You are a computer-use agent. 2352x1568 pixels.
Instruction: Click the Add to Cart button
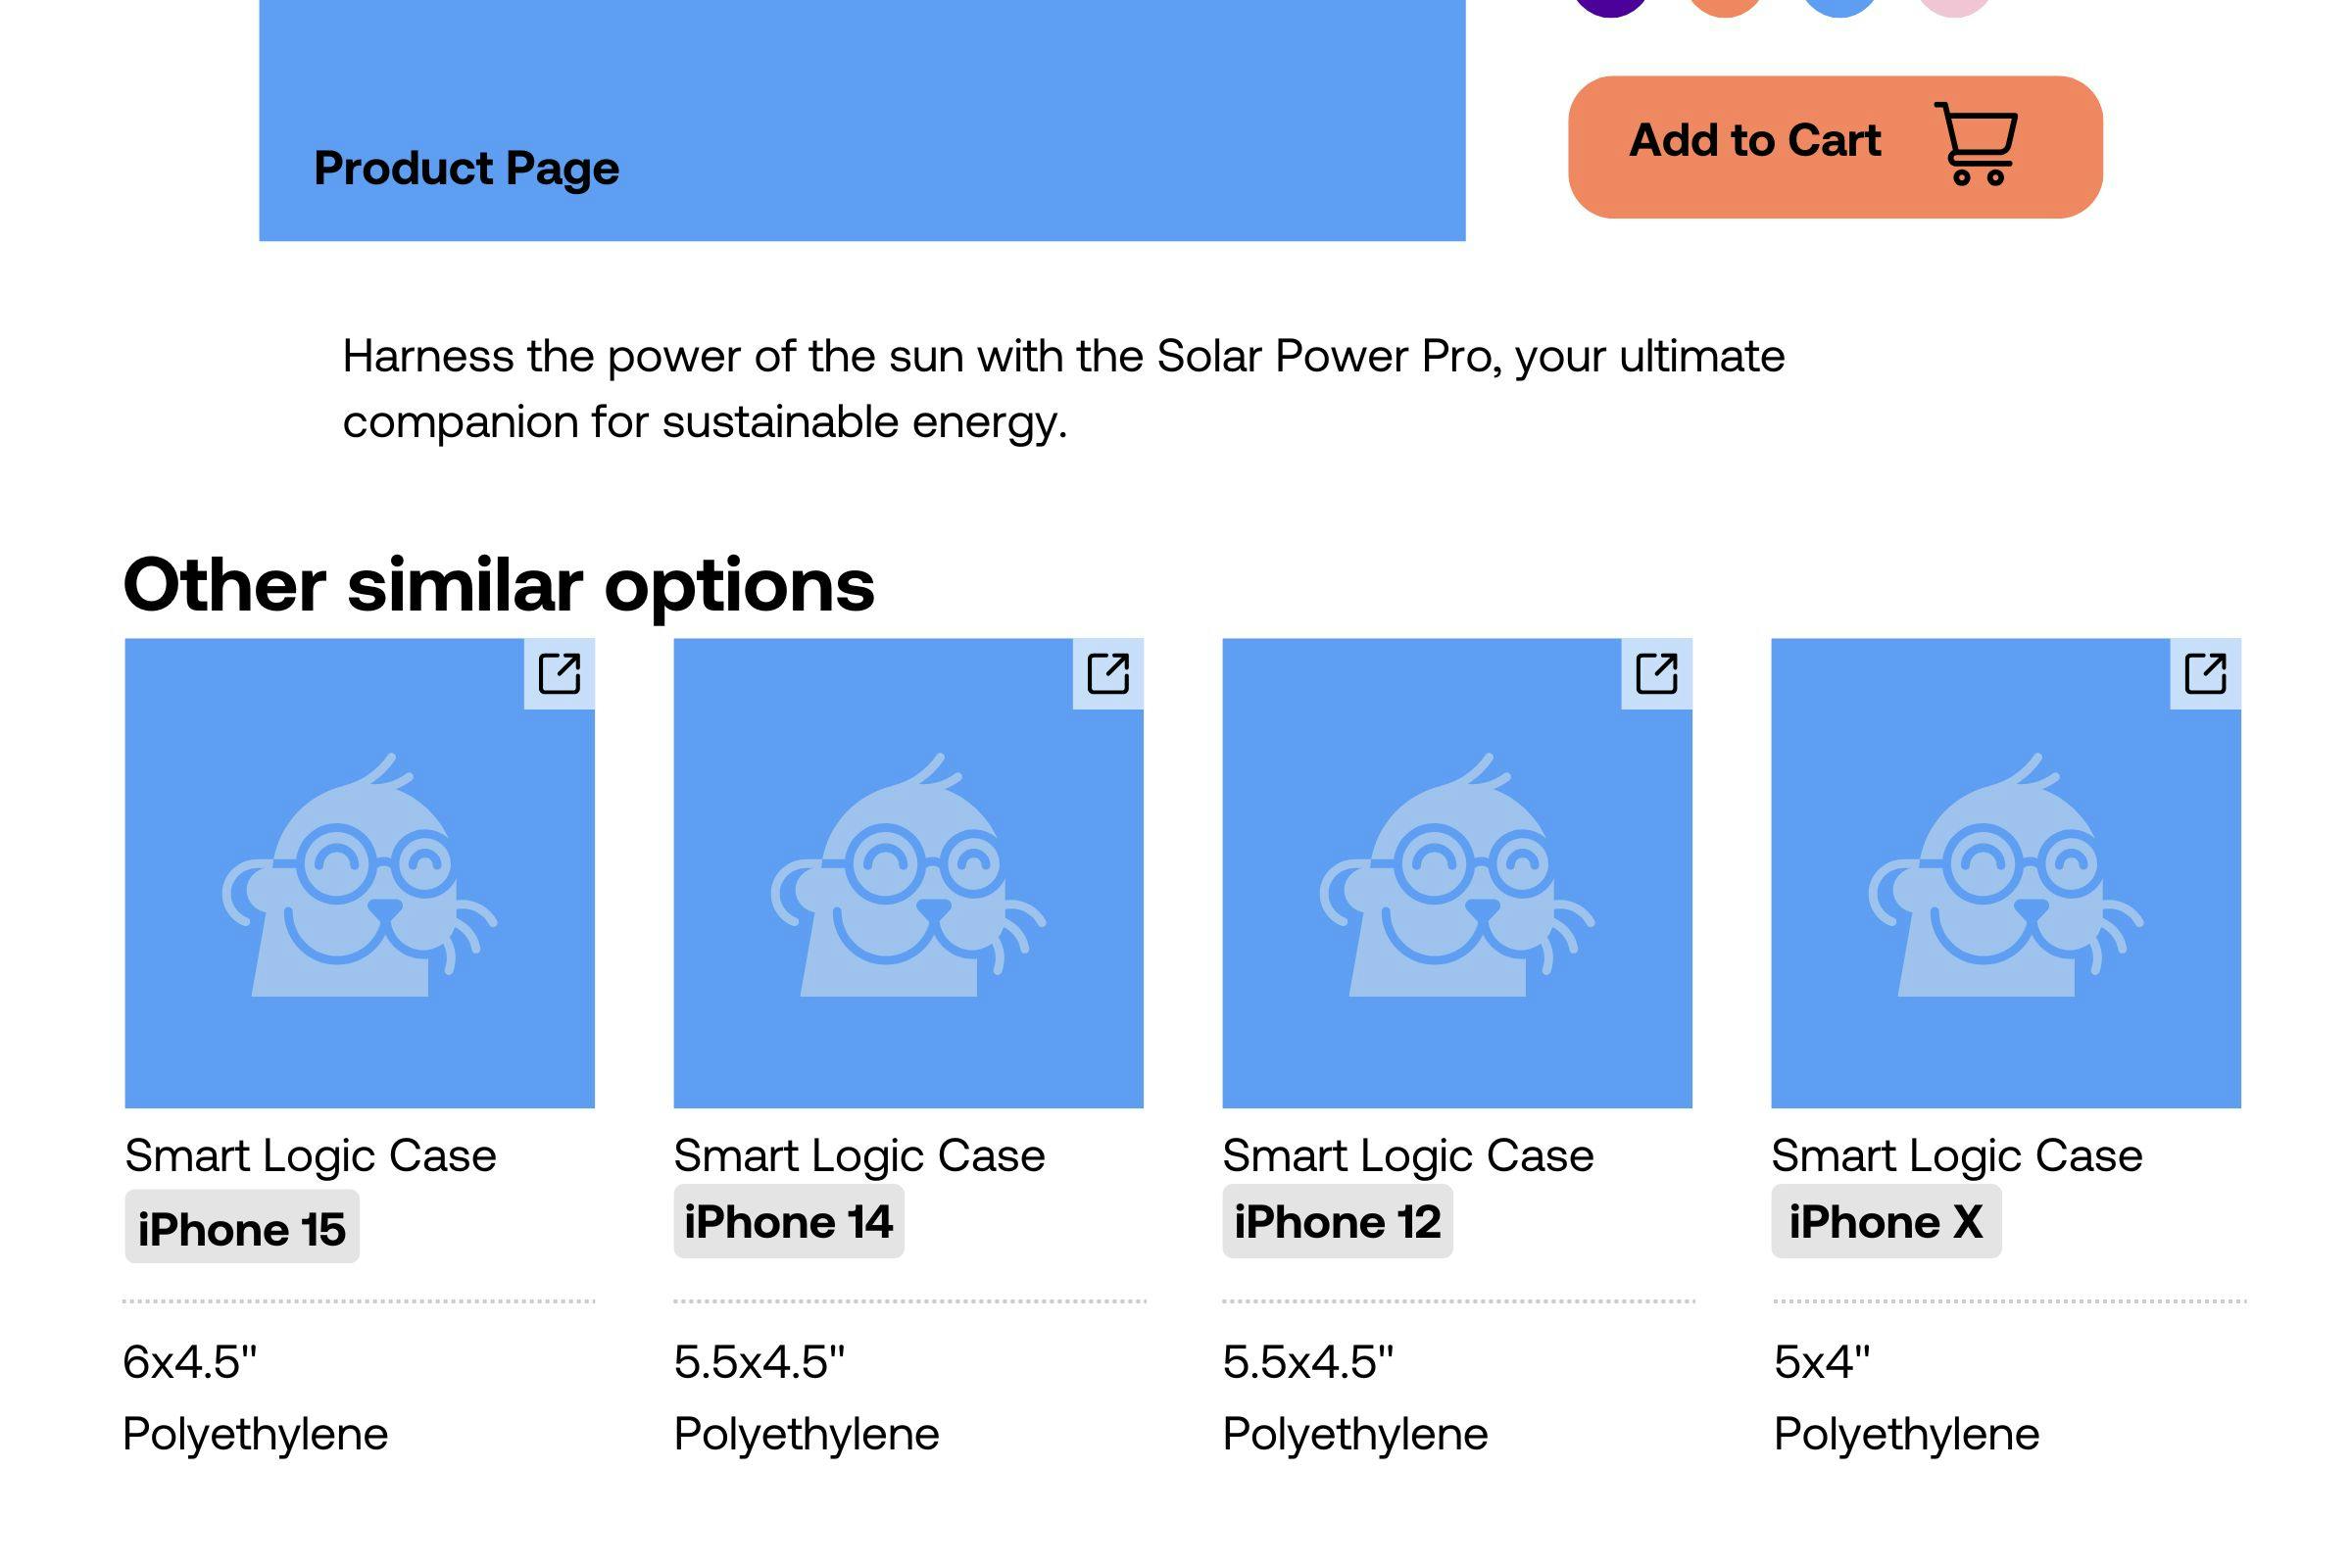click(1835, 147)
